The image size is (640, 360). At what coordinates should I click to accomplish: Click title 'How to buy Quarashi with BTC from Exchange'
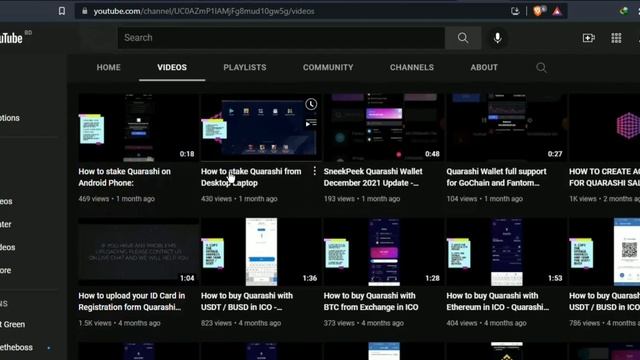pos(371,301)
